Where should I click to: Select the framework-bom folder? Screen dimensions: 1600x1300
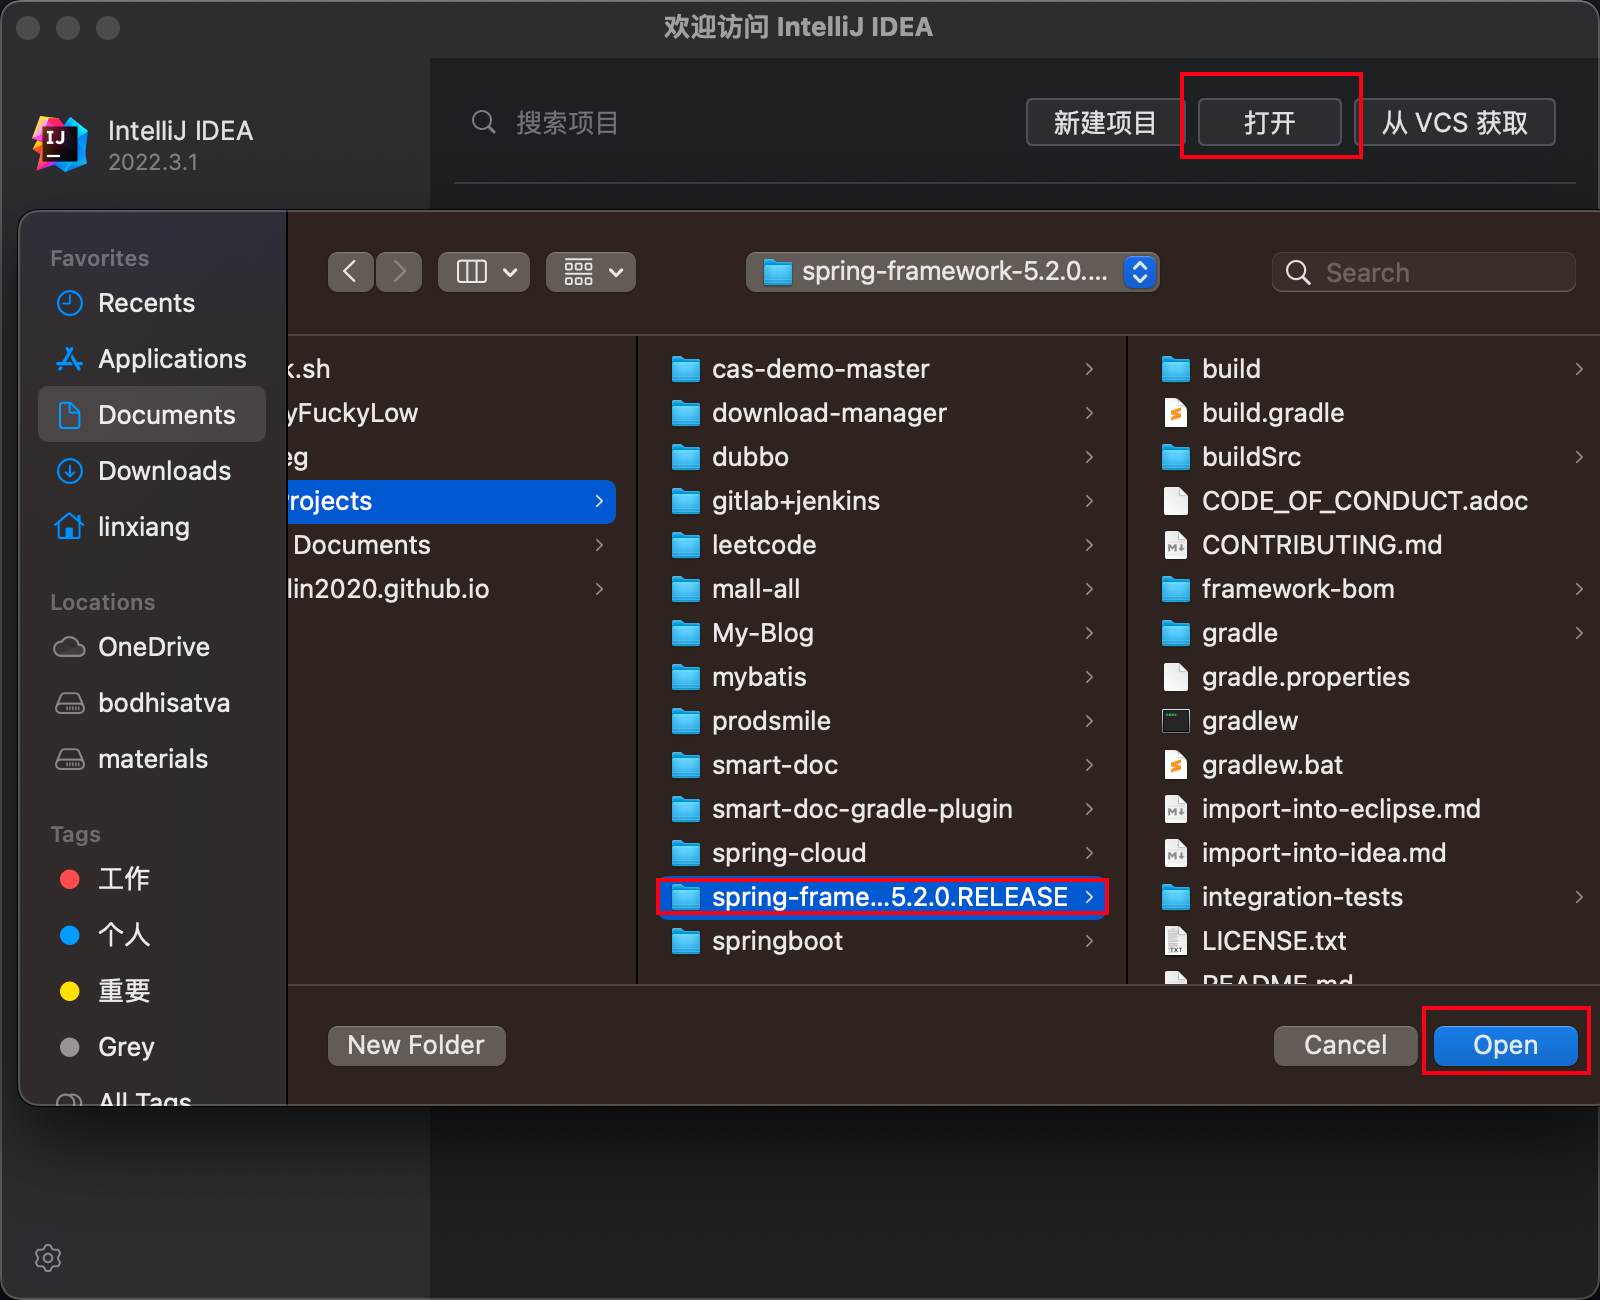click(x=1372, y=589)
